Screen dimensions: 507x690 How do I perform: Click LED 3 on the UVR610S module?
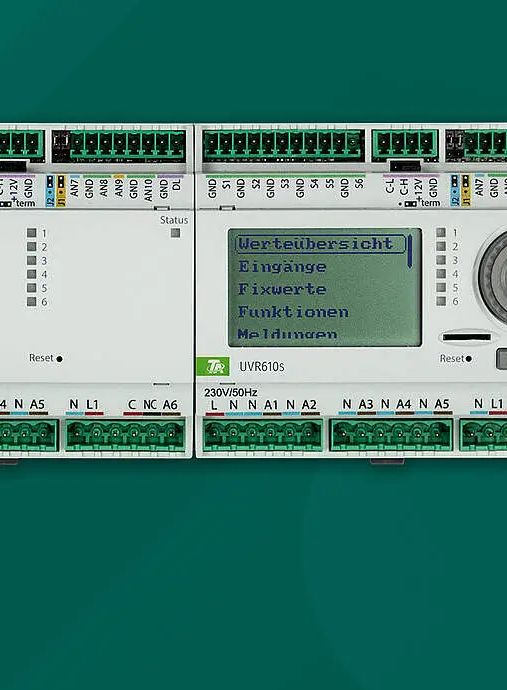pyautogui.click(x=441, y=260)
